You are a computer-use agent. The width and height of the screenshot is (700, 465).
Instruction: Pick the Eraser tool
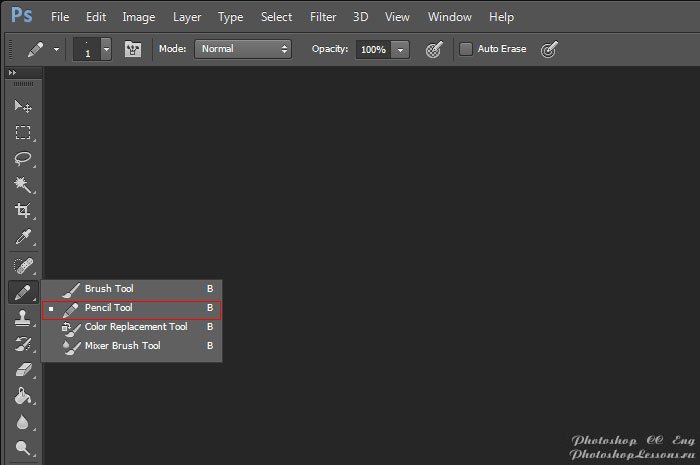[22, 370]
